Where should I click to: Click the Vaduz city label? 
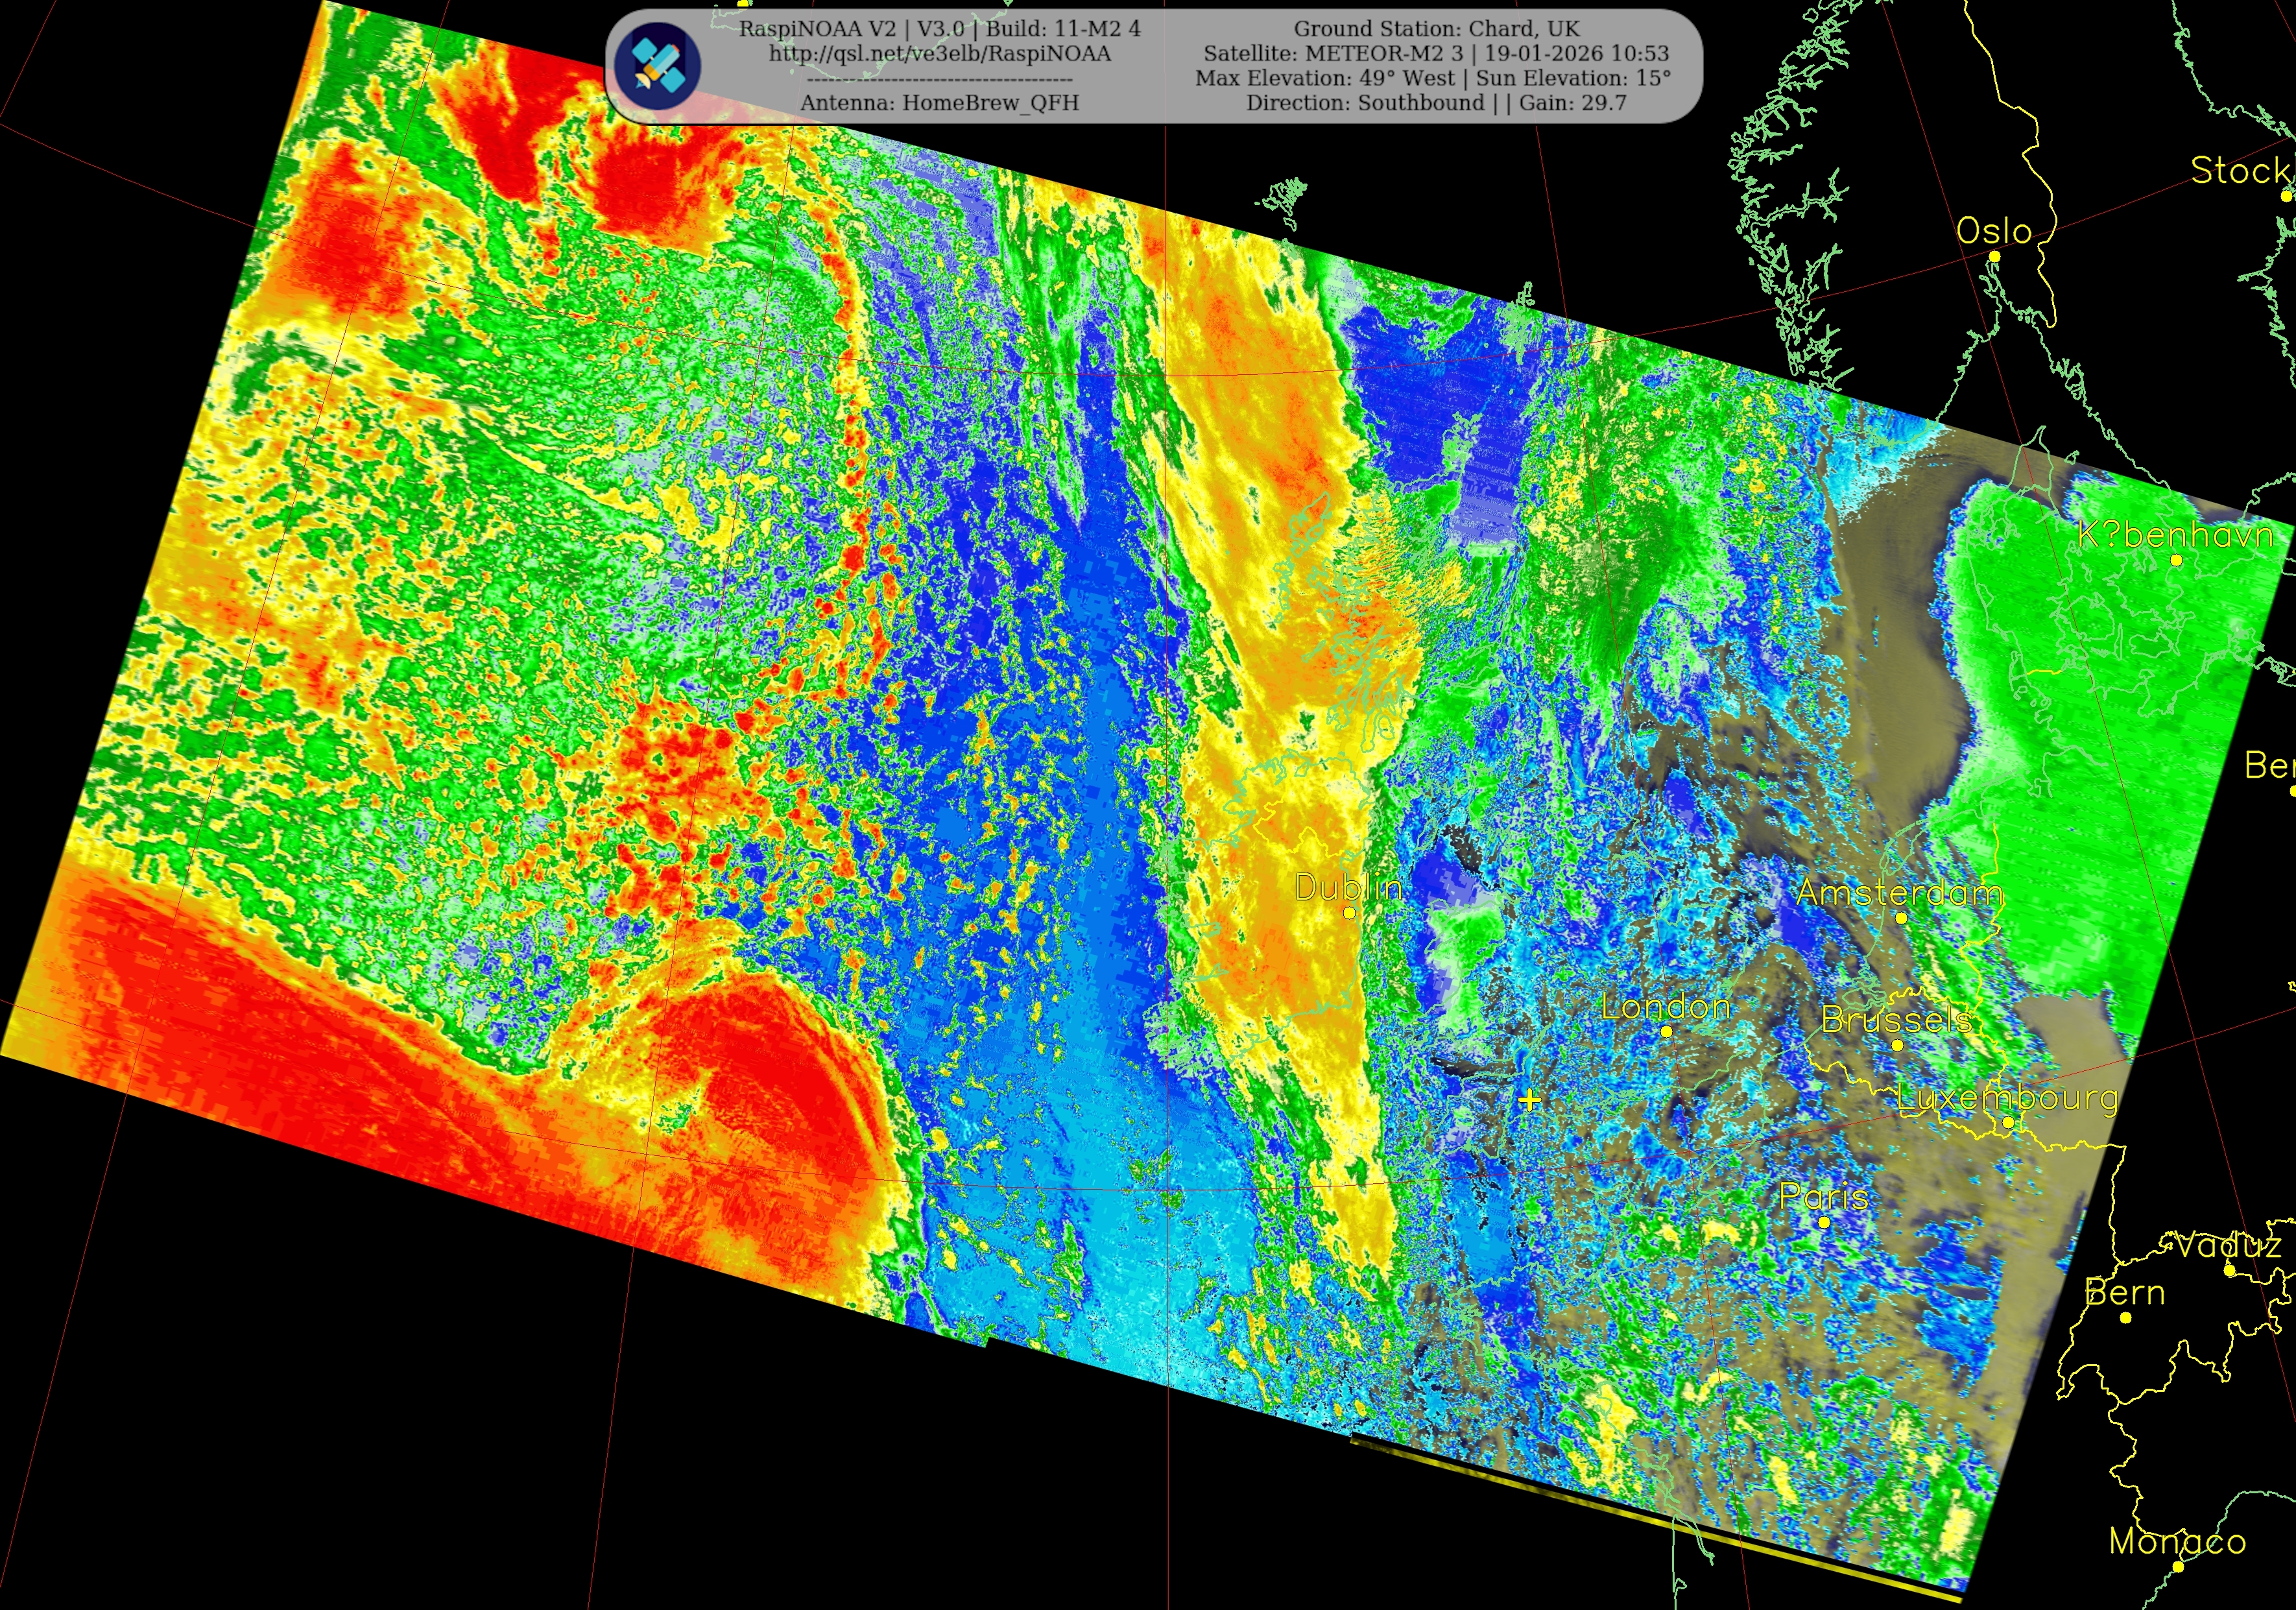tap(2229, 1246)
